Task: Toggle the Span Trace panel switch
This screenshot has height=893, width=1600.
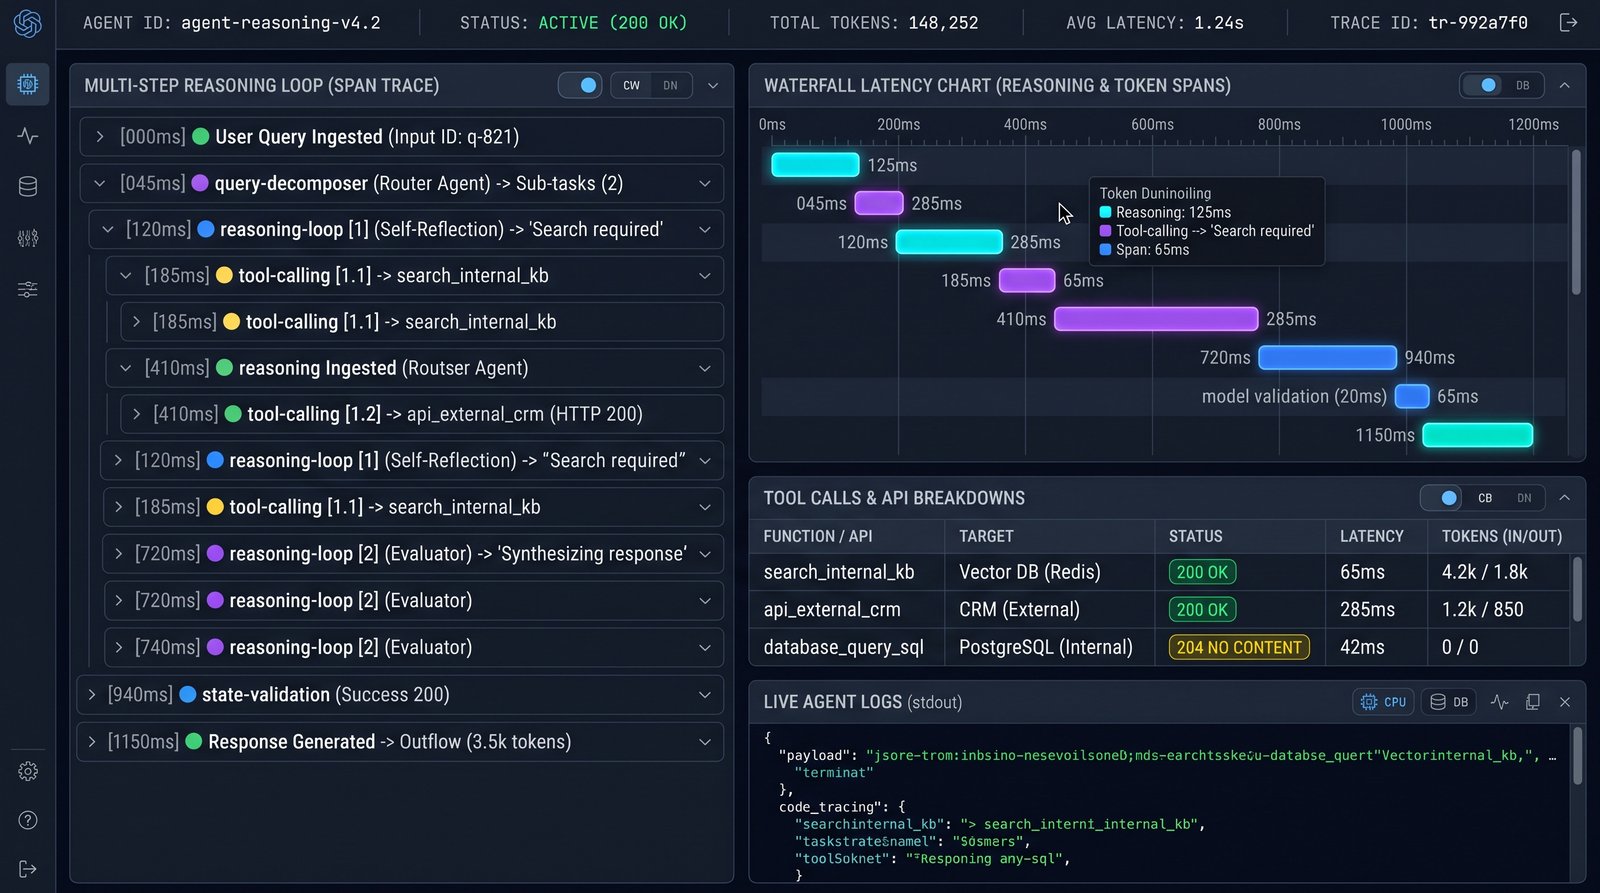Action: [580, 85]
